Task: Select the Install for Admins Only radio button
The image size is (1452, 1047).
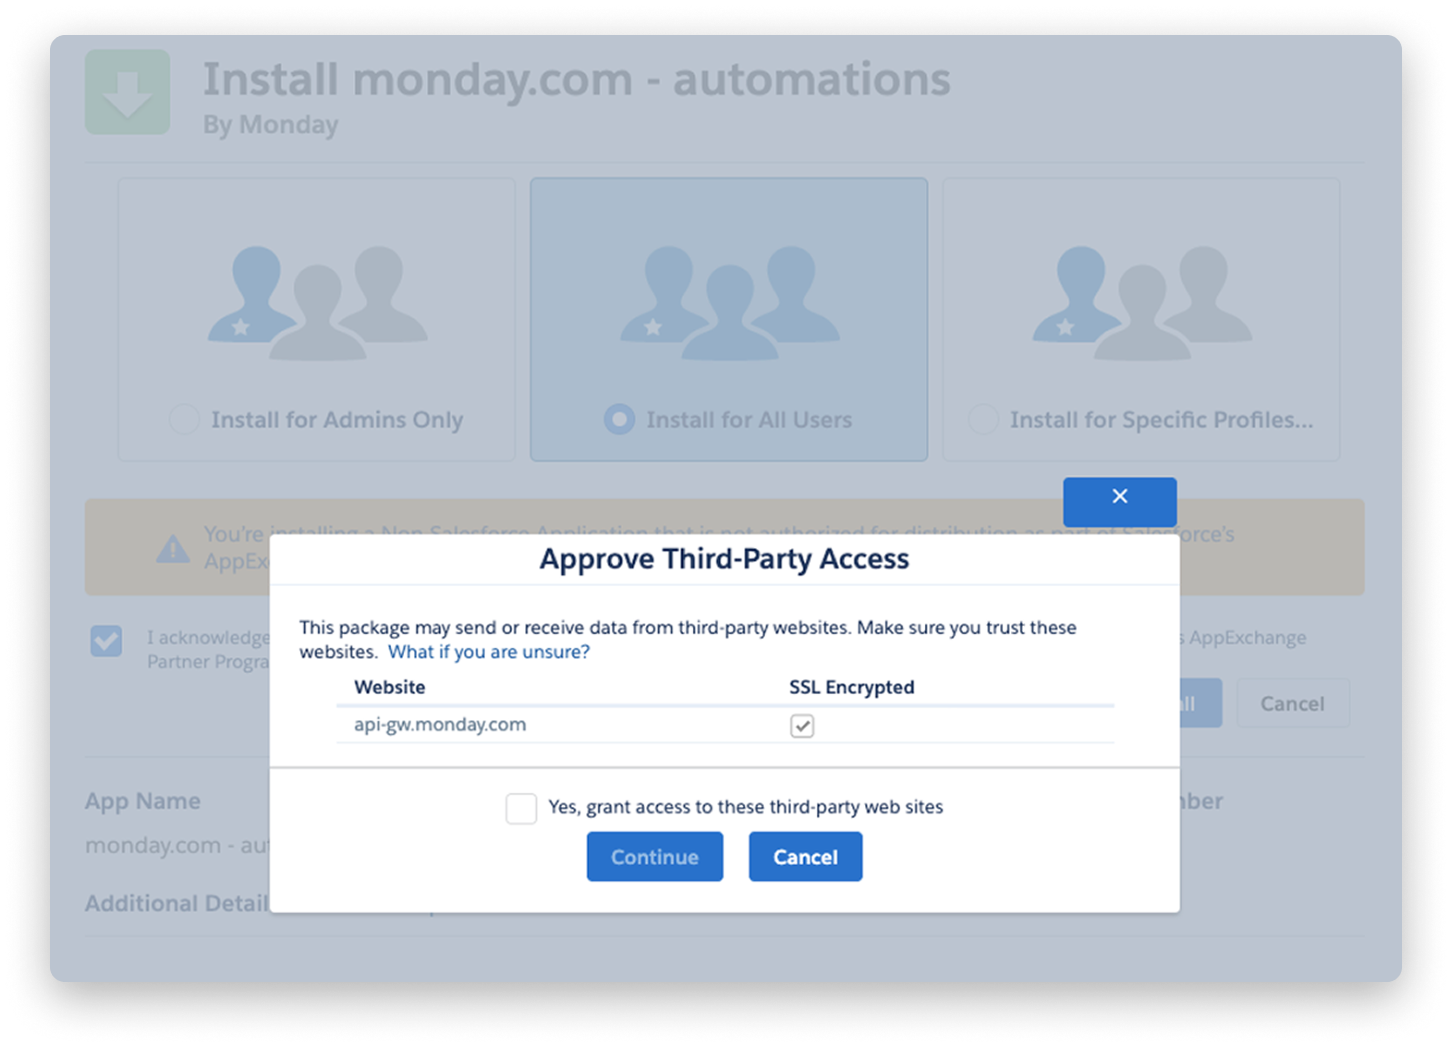Action: pos(184,419)
